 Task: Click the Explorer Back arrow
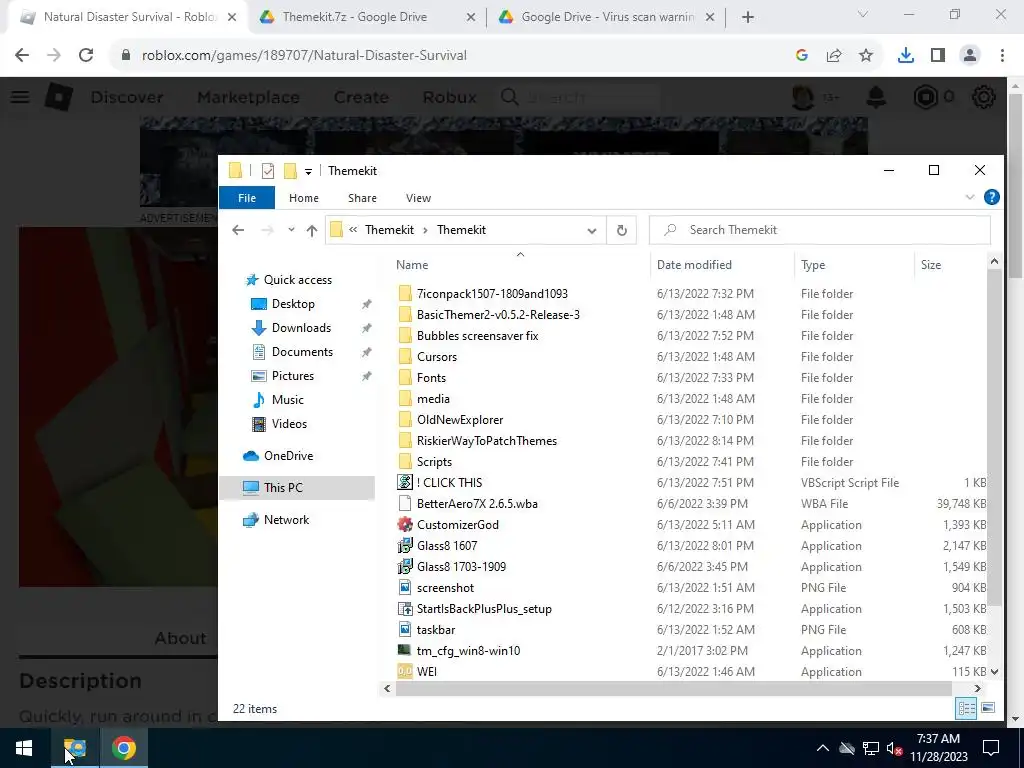click(x=238, y=230)
